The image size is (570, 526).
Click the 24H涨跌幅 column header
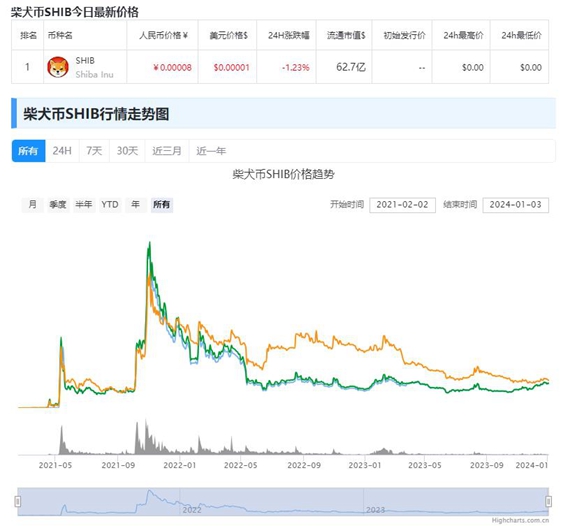tap(289, 35)
